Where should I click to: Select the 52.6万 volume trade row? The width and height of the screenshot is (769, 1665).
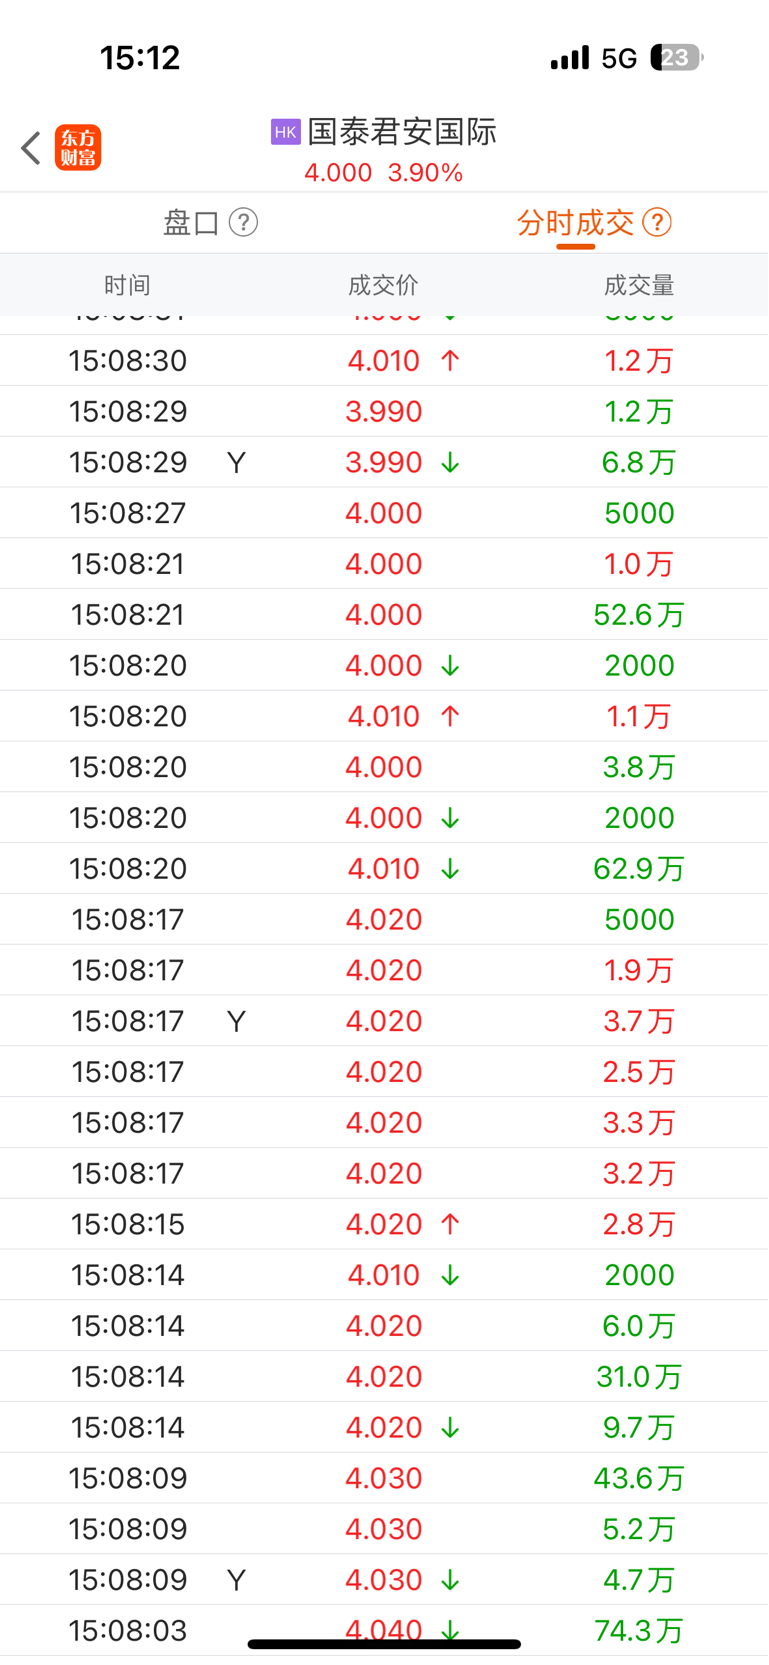coord(384,614)
